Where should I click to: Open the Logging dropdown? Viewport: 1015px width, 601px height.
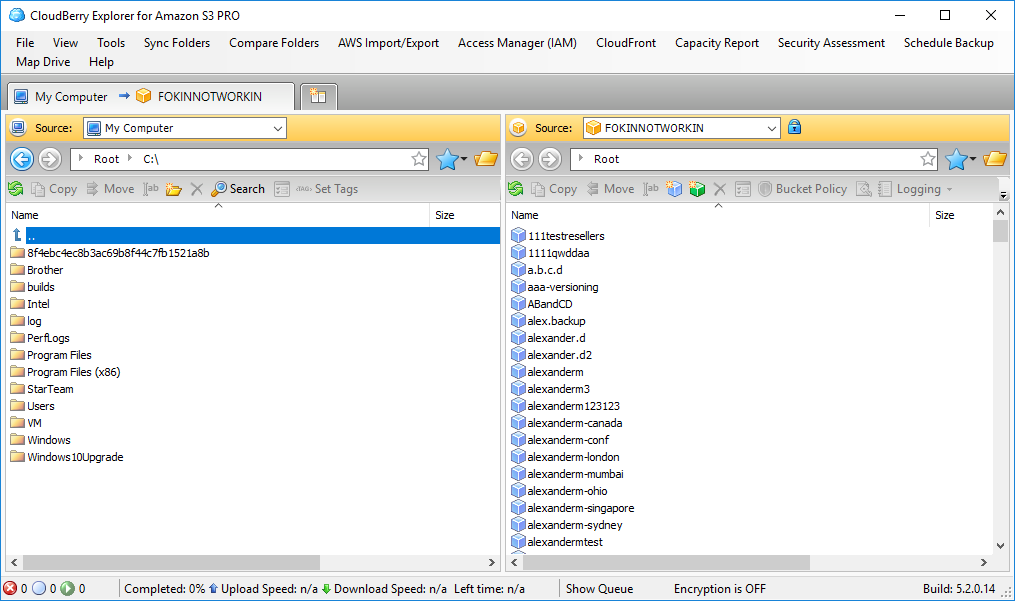coord(915,188)
